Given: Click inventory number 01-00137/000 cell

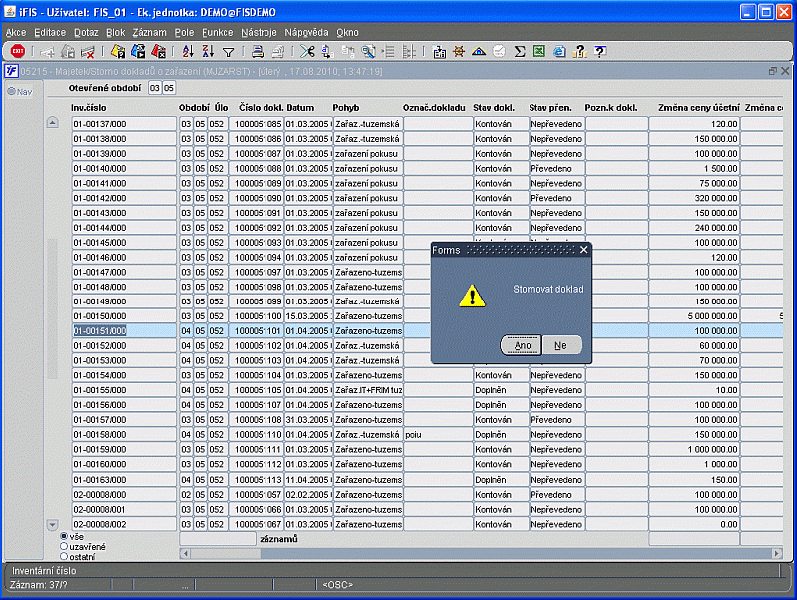Looking at the screenshot, I should coord(124,124).
